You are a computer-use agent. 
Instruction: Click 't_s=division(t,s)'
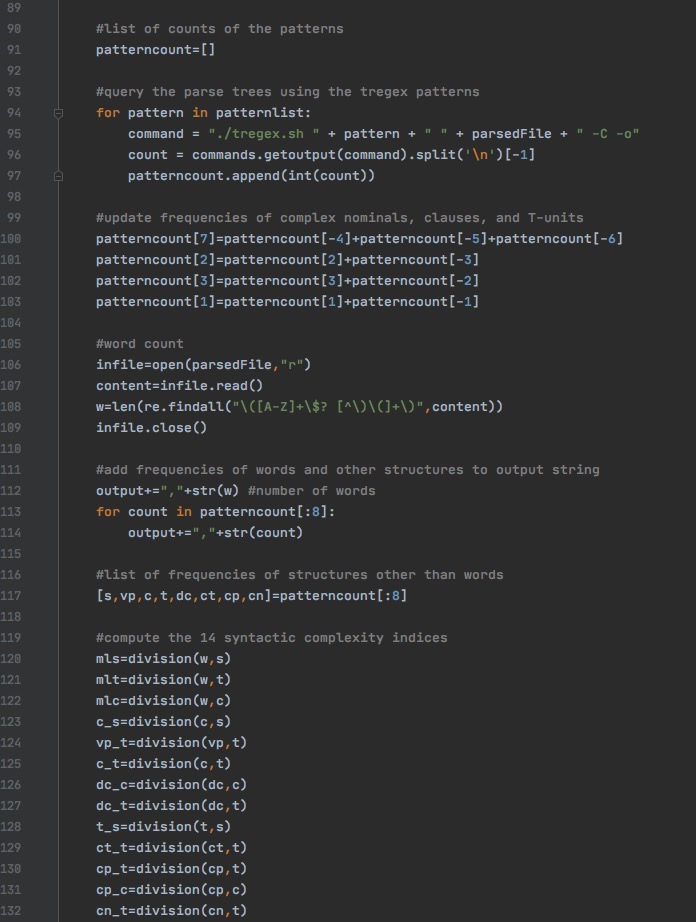[x=163, y=827]
